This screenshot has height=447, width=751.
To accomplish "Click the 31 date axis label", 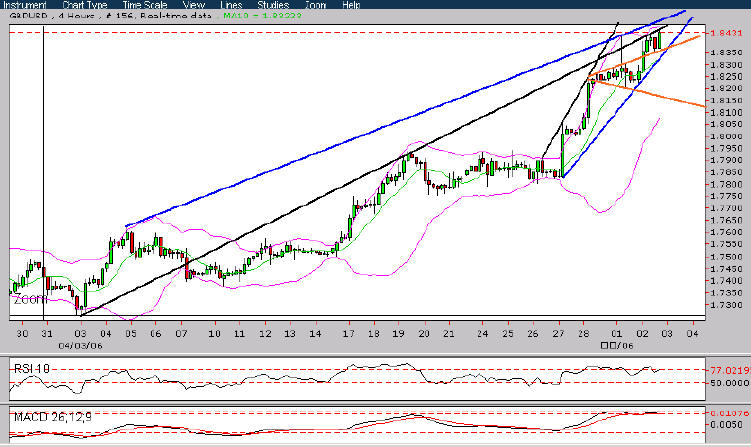I will pos(47,333).
